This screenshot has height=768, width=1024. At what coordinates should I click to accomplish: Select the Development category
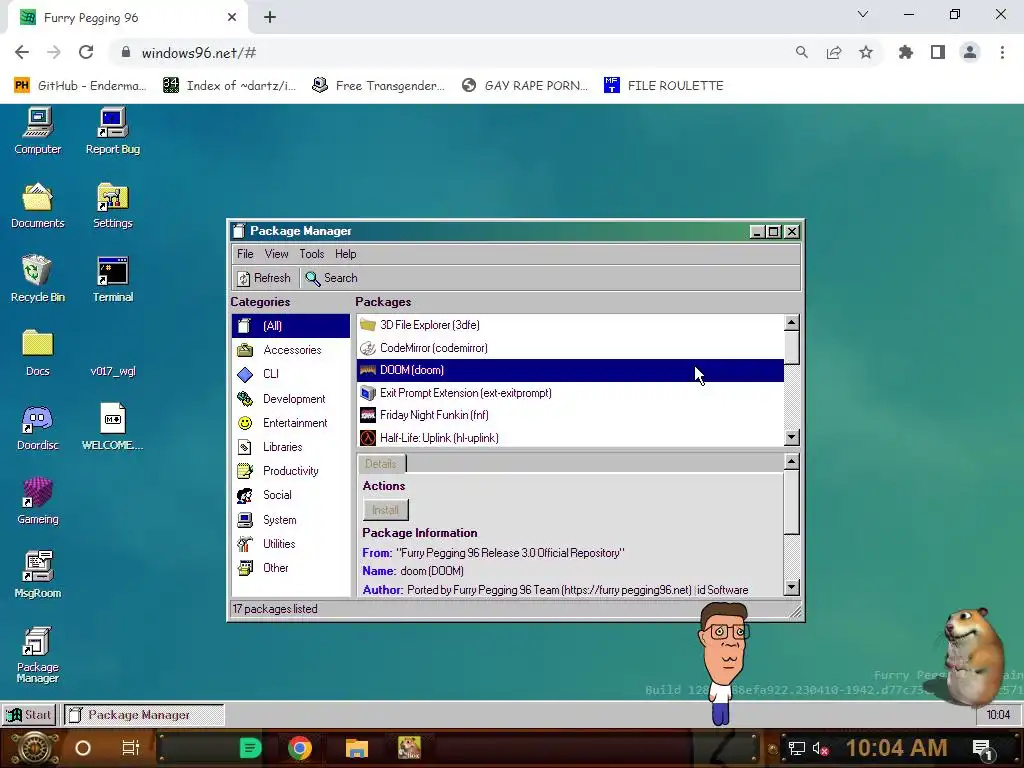click(291, 398)
